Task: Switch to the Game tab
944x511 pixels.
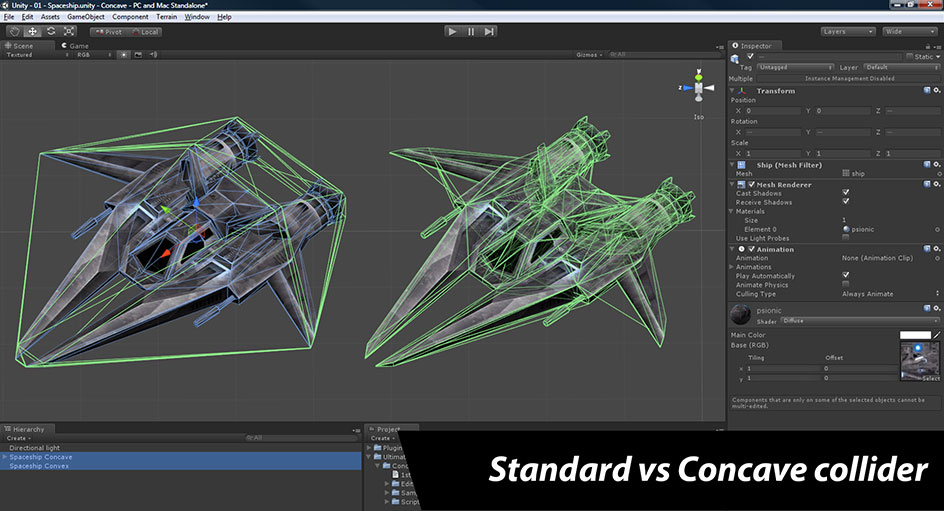Action: (x=75, y=46)
